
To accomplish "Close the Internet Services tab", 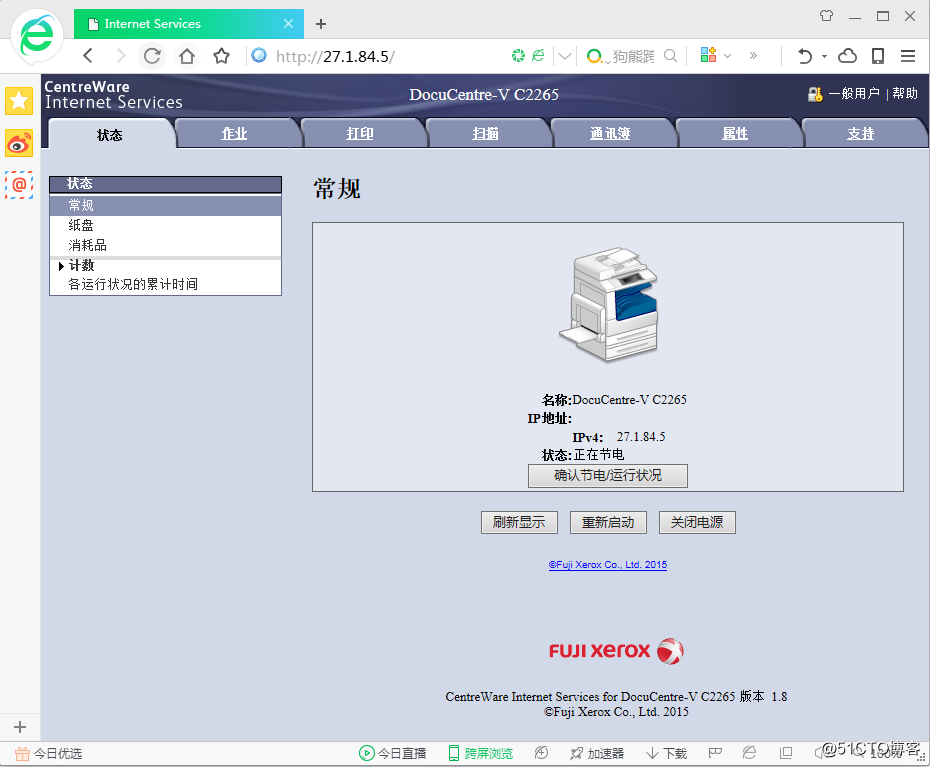I will pyautogui.click(x=288, y=24).
